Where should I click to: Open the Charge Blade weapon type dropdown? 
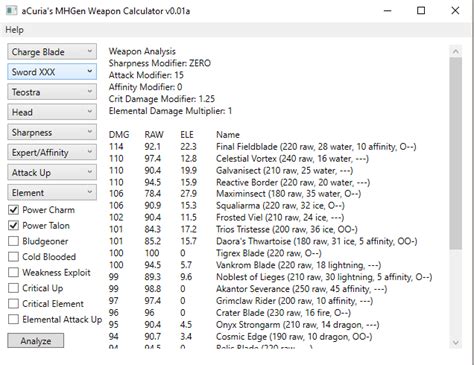[x=52, y=52]
